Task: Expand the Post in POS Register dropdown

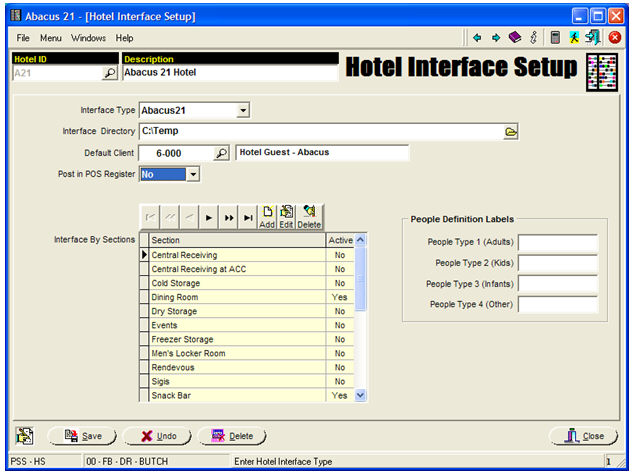Action: pos(193,174)
